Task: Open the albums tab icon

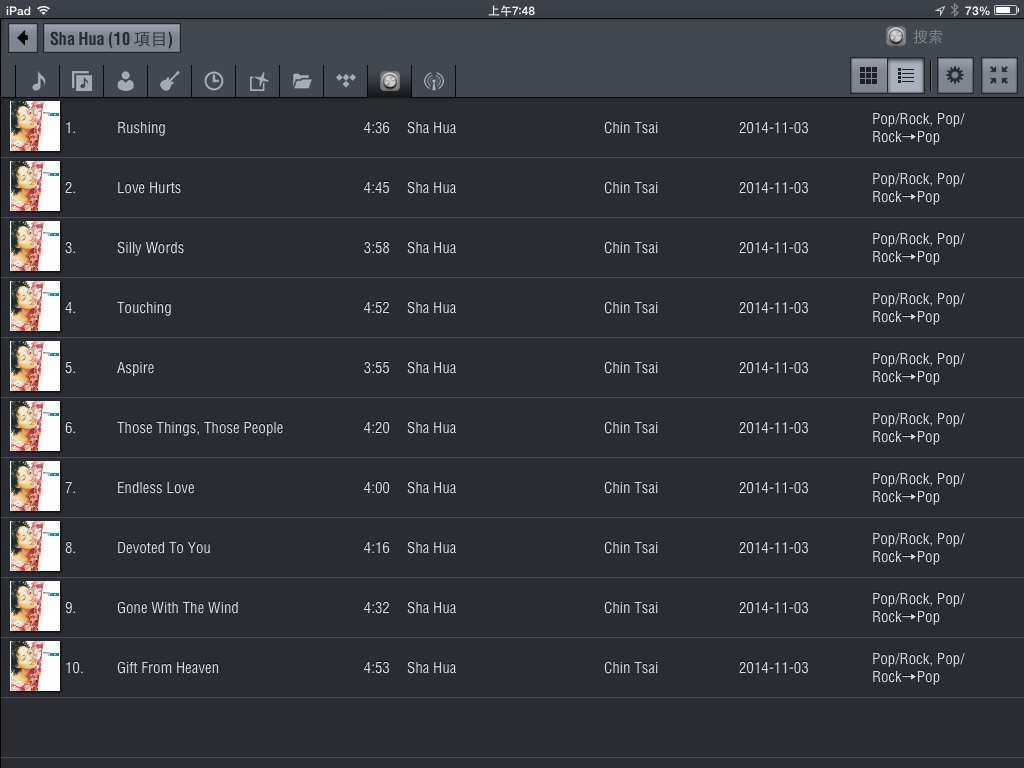Action: click(x=82, y=81)
